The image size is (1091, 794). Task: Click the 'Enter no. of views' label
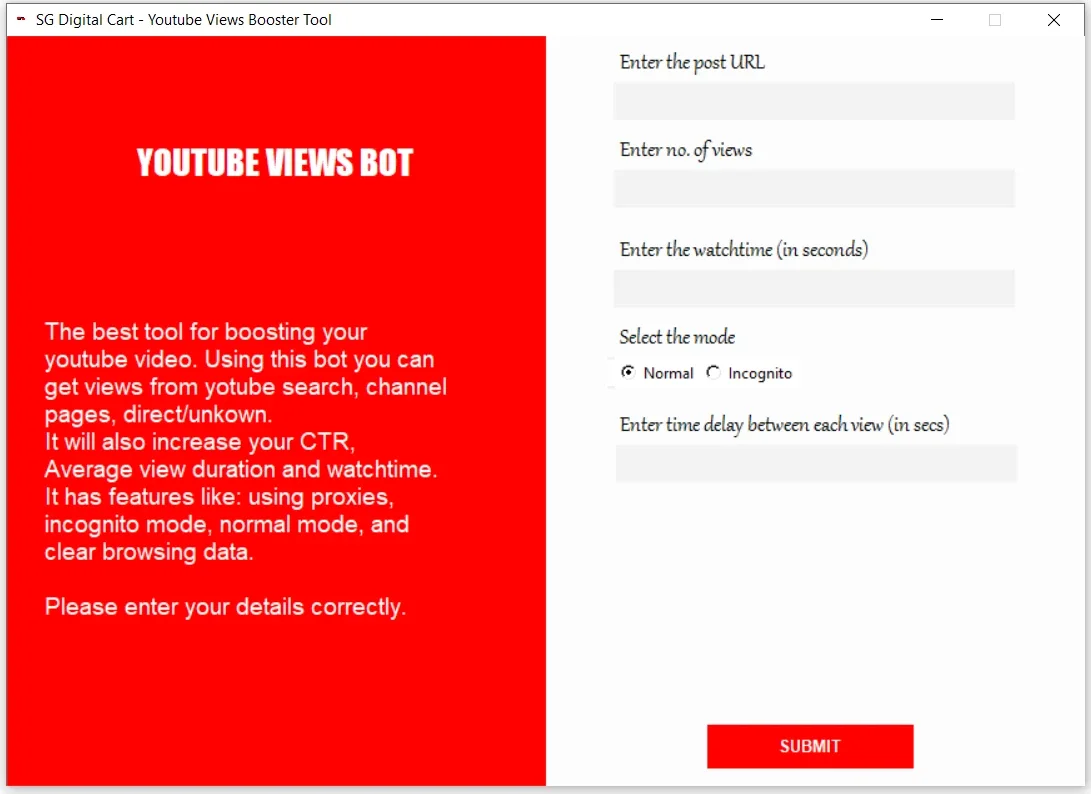[x=686, y=150]
